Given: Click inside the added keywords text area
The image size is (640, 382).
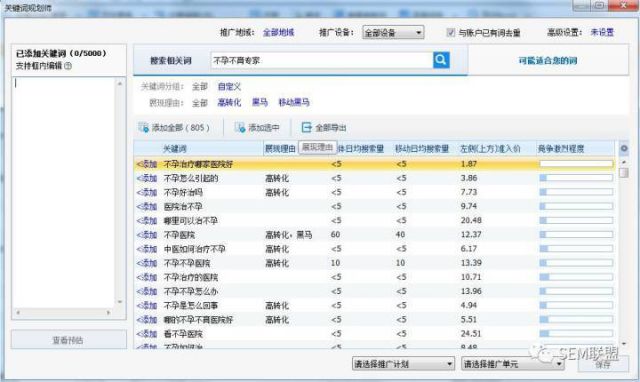Looking at the screenshot, I should click(63, 193).
